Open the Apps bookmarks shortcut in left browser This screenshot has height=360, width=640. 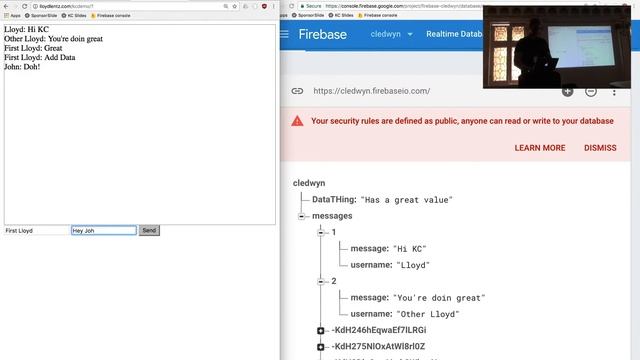click(12, 16)
